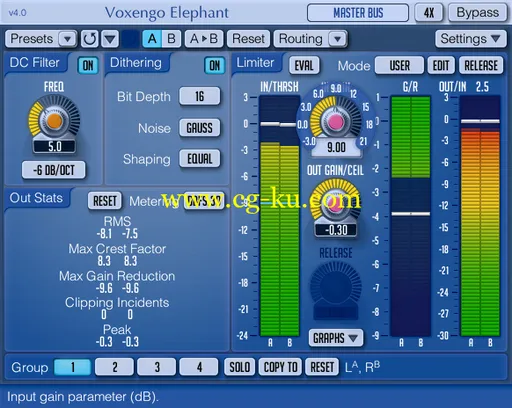512x408 pixels.
Task: Toggle the Bypass button
Action: click(478, 13)
